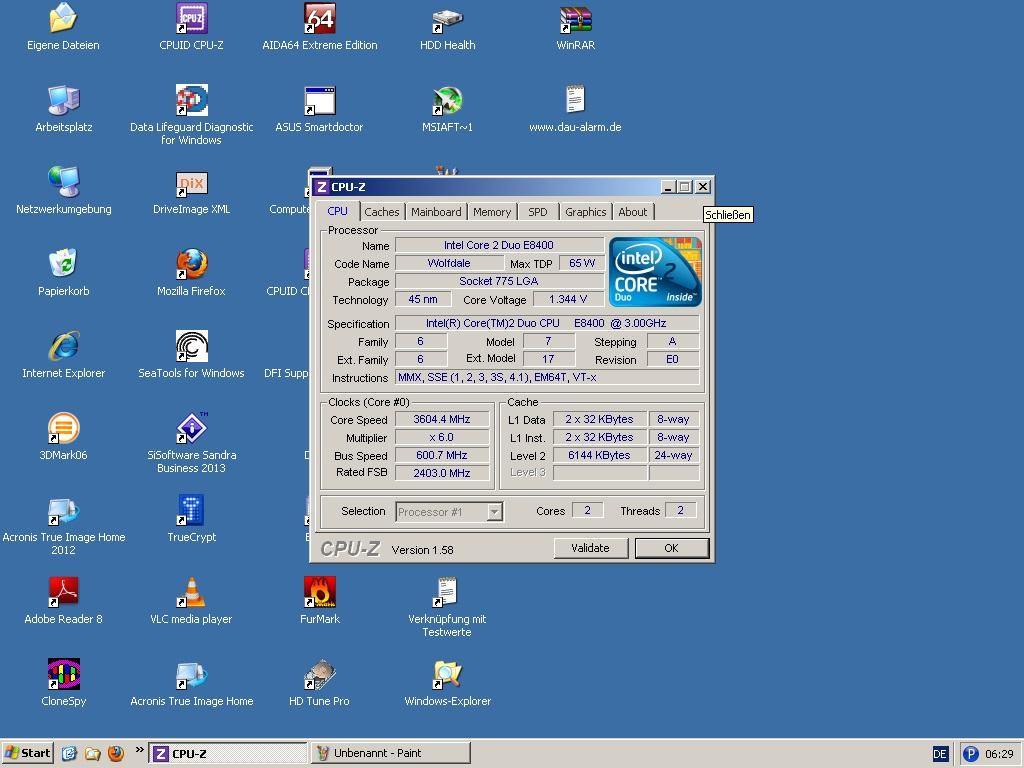Click the Intel Core 2 Duo logo

tap(655, 272)
